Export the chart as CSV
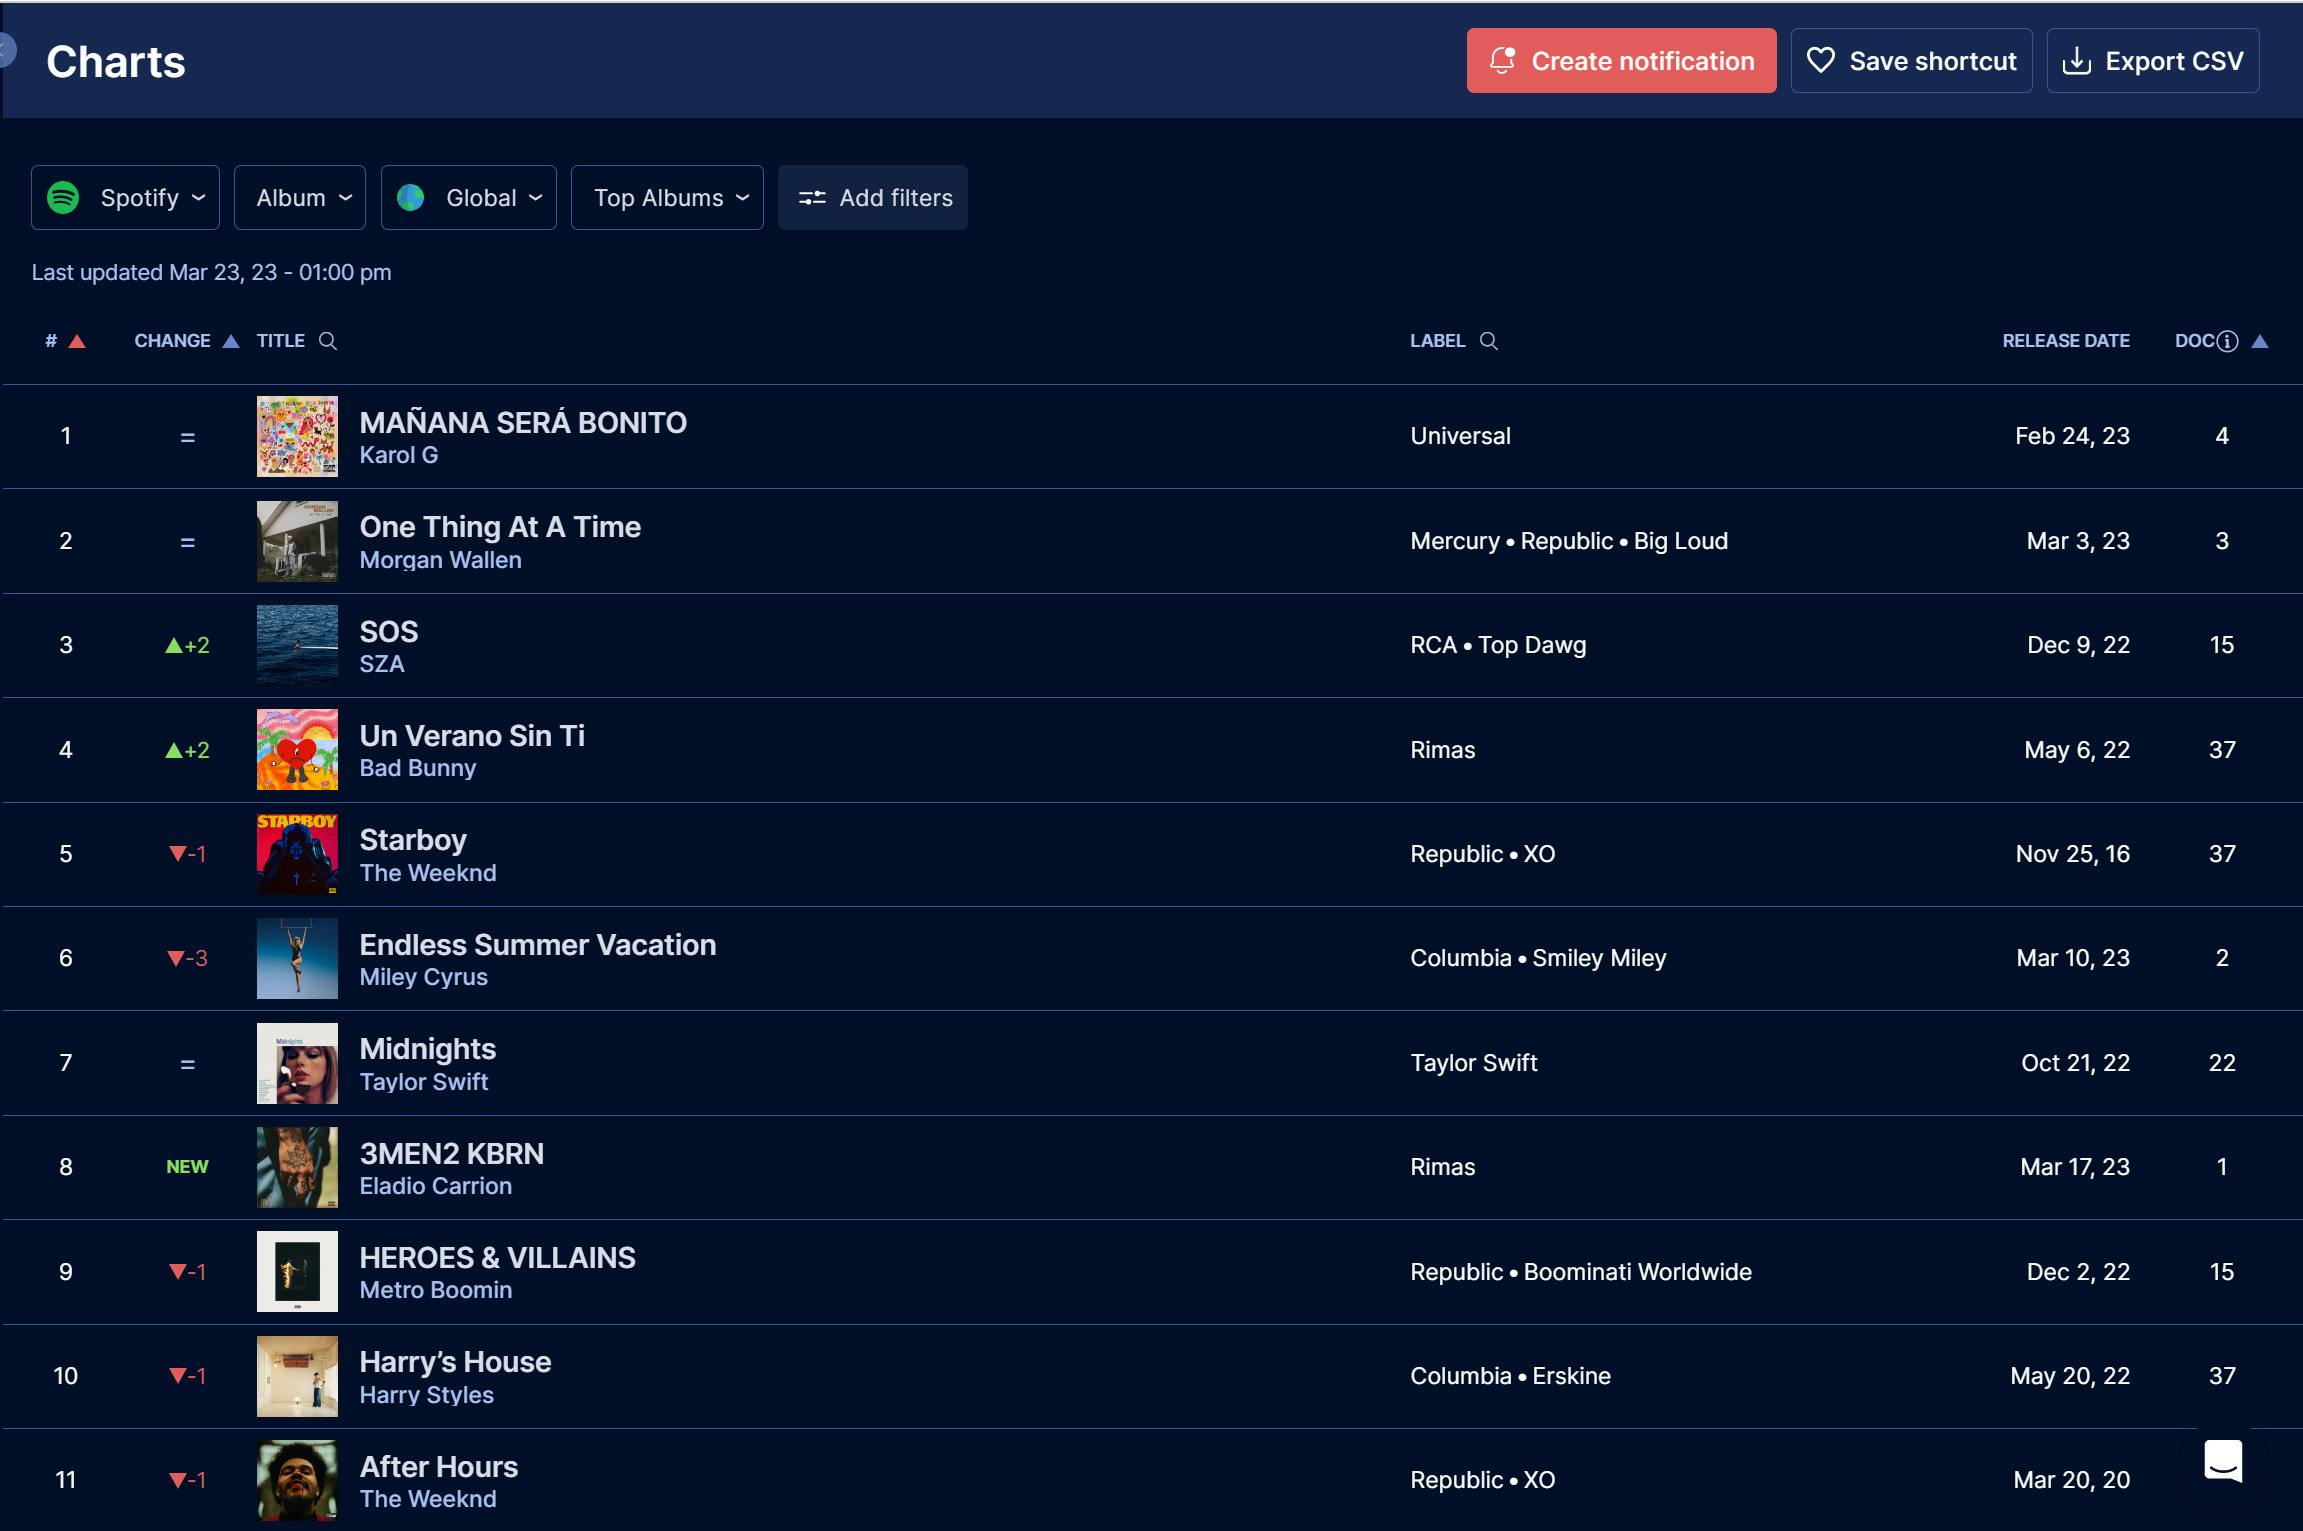Viewport: 2303px width, 1531px height. [x=2152, y=61]
